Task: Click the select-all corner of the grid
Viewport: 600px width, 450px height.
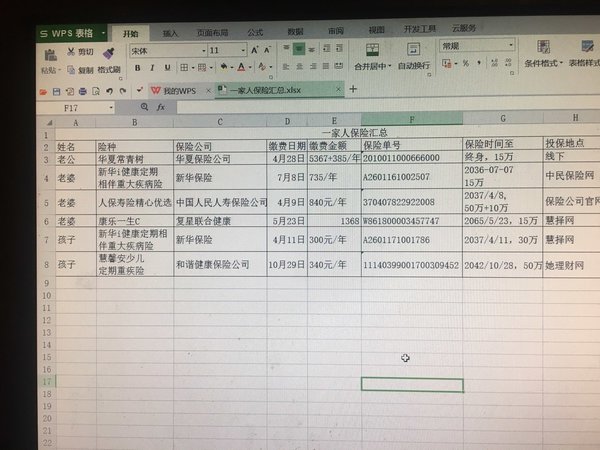Action: [x=49, y=123]
